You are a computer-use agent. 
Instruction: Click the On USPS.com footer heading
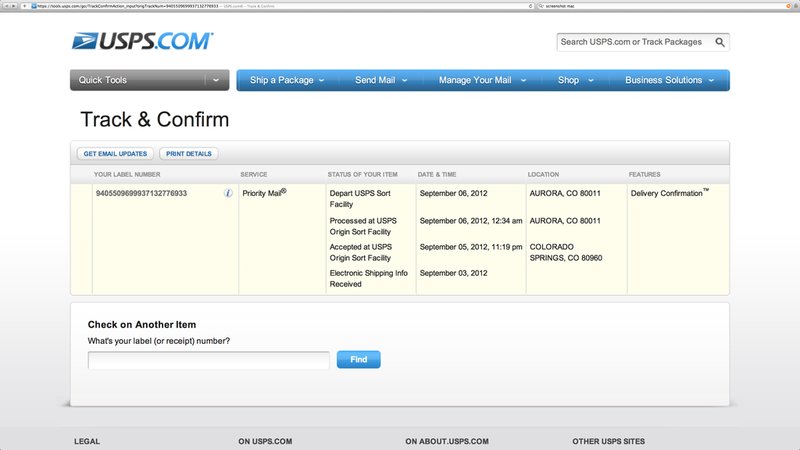(x=265, y=441)
